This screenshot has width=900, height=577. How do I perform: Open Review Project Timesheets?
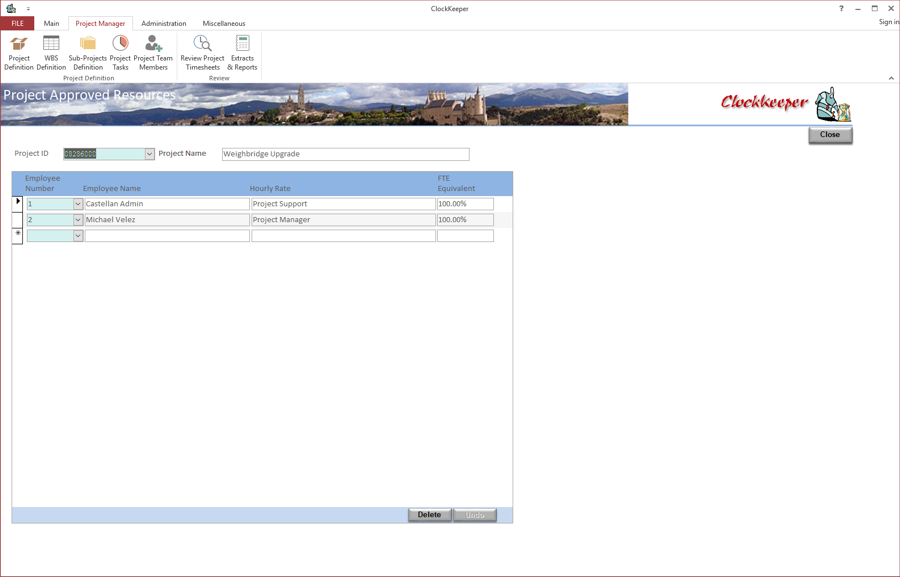(202, 52)
